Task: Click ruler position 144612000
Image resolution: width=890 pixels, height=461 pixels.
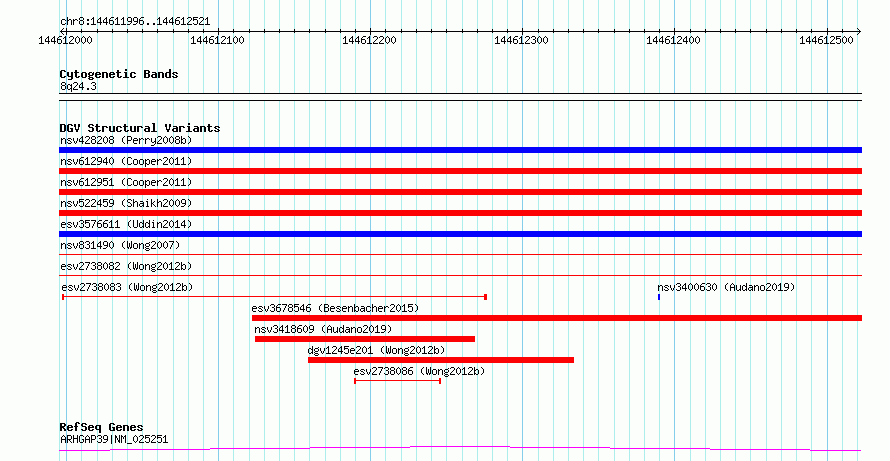Action: (x=65, y=40)
